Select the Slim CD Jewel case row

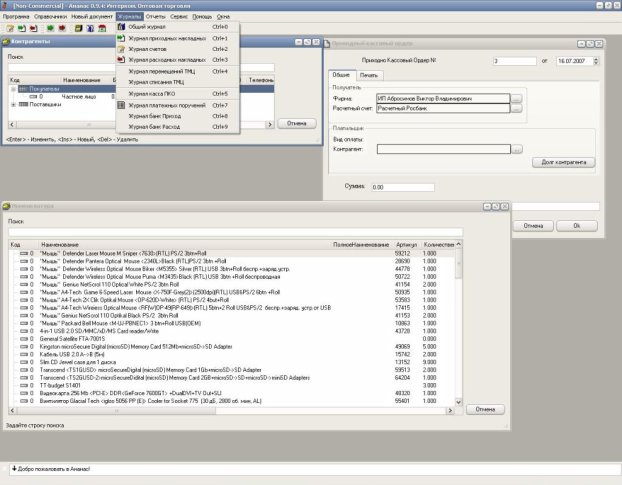point(232,362)
